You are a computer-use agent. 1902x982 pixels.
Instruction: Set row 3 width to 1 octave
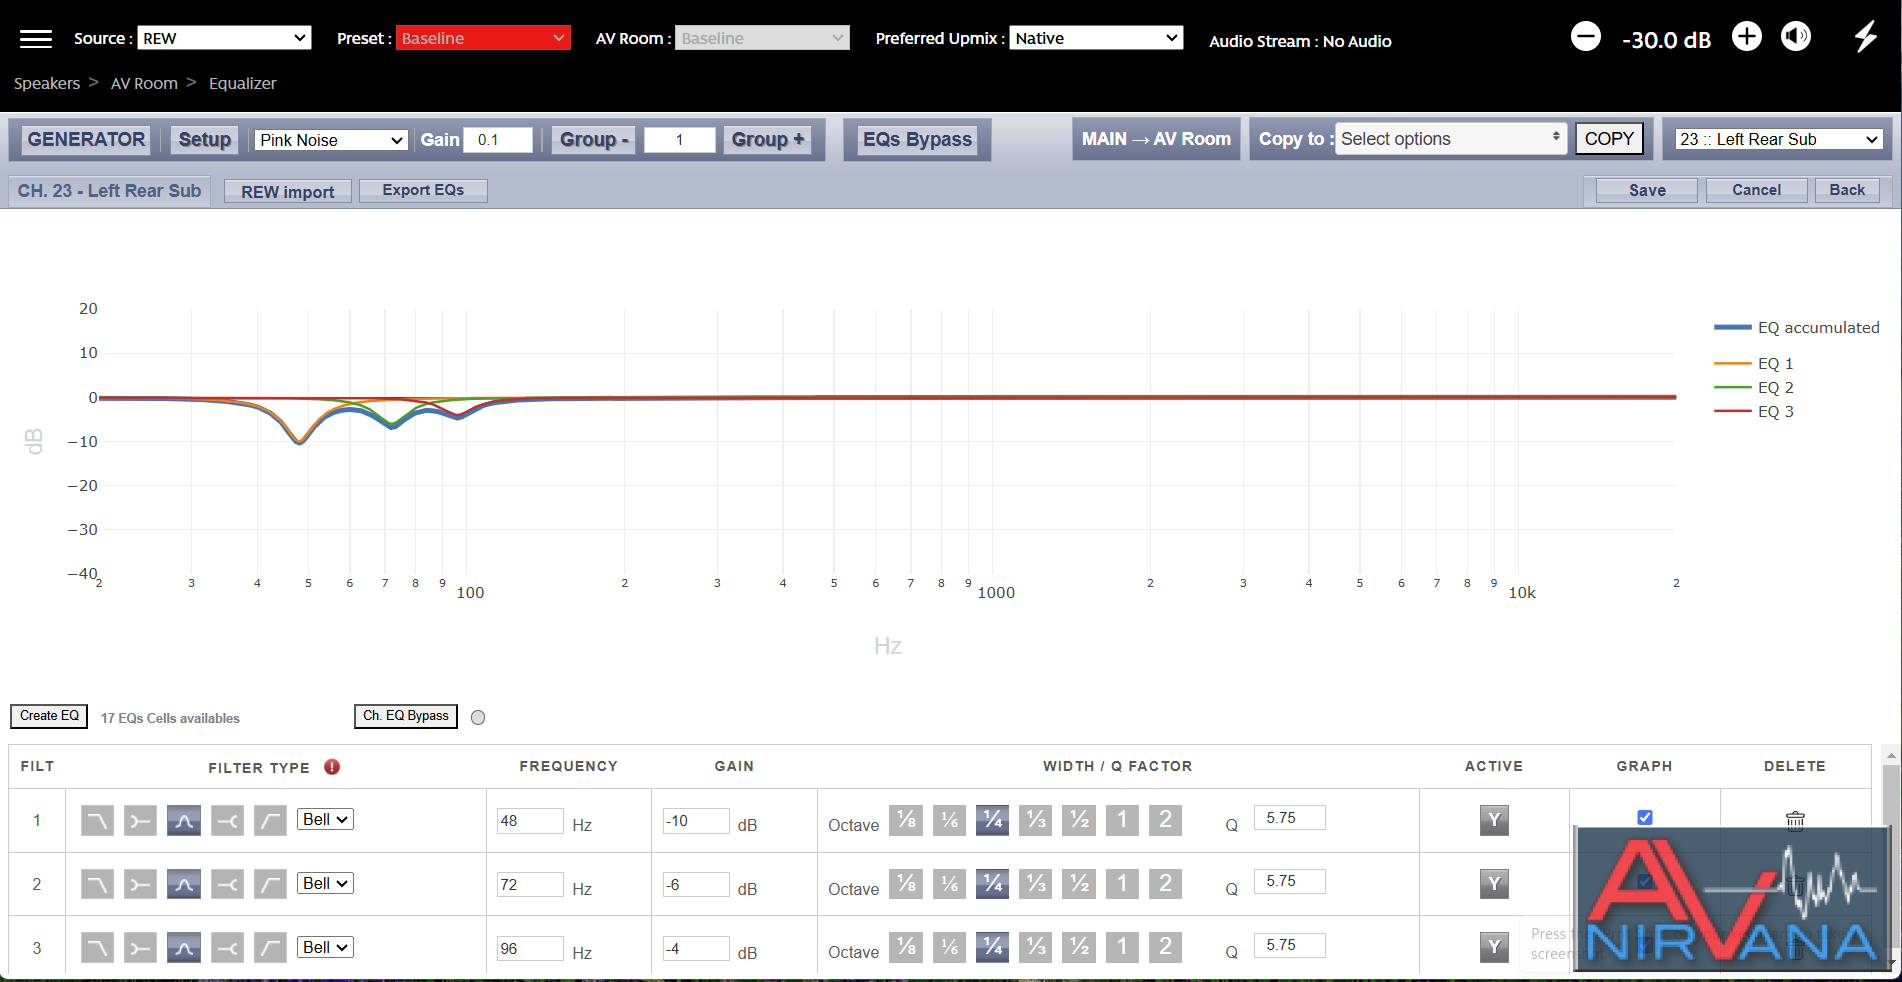click(x=1122, y=946)
